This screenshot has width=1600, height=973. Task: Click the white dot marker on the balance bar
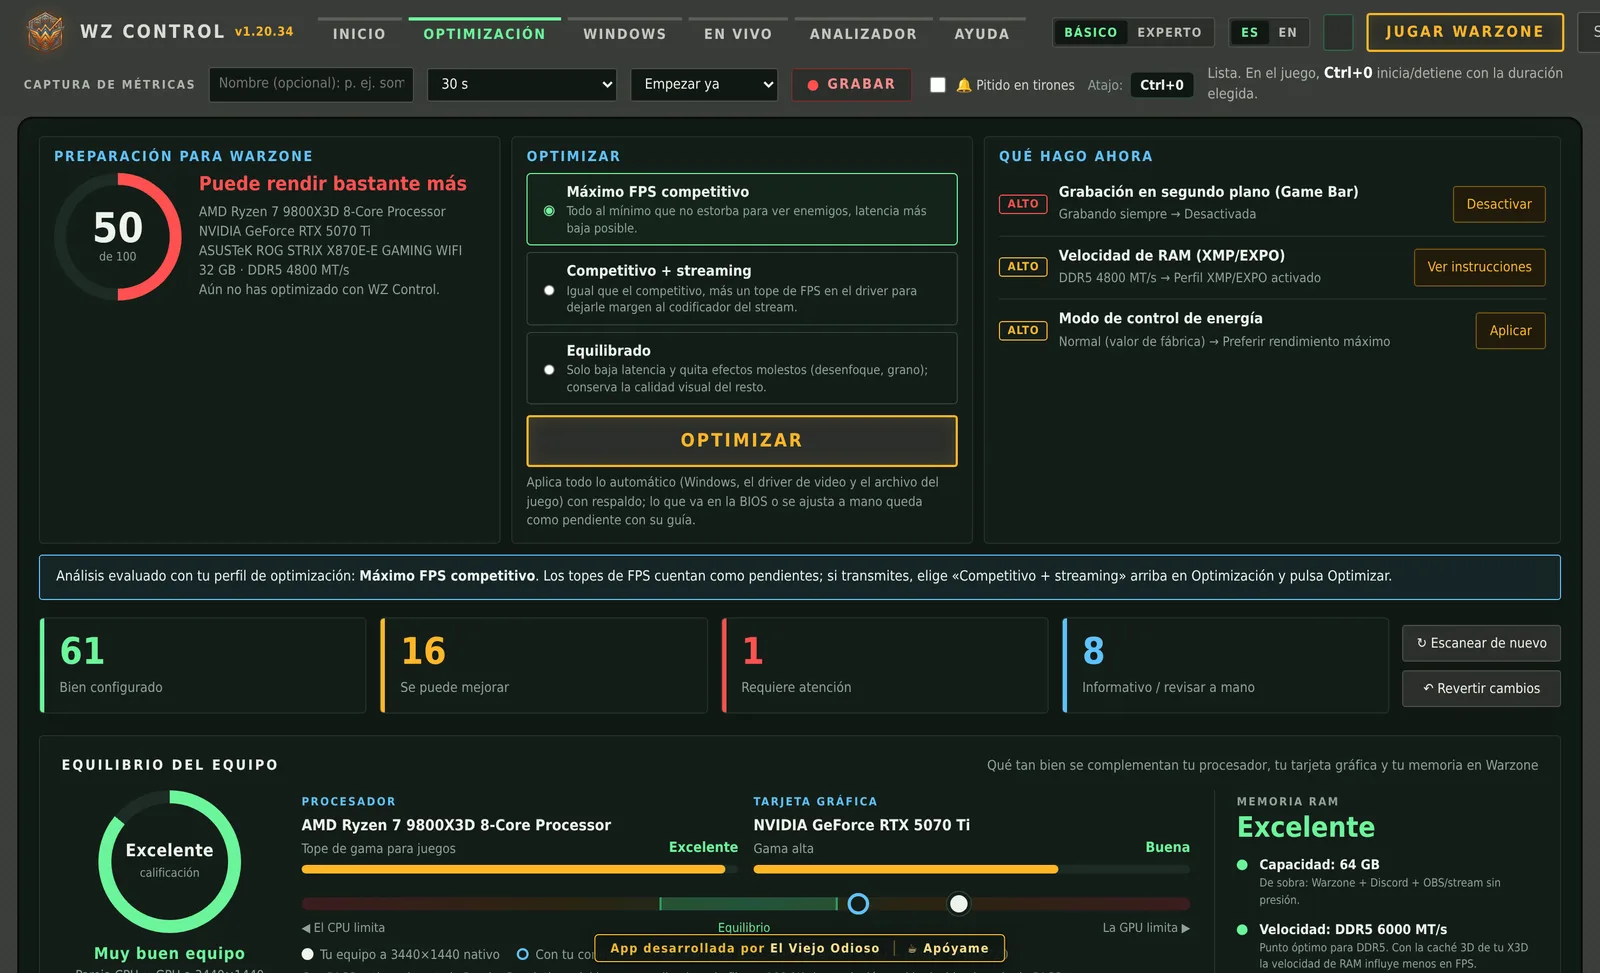click(959, 904)
